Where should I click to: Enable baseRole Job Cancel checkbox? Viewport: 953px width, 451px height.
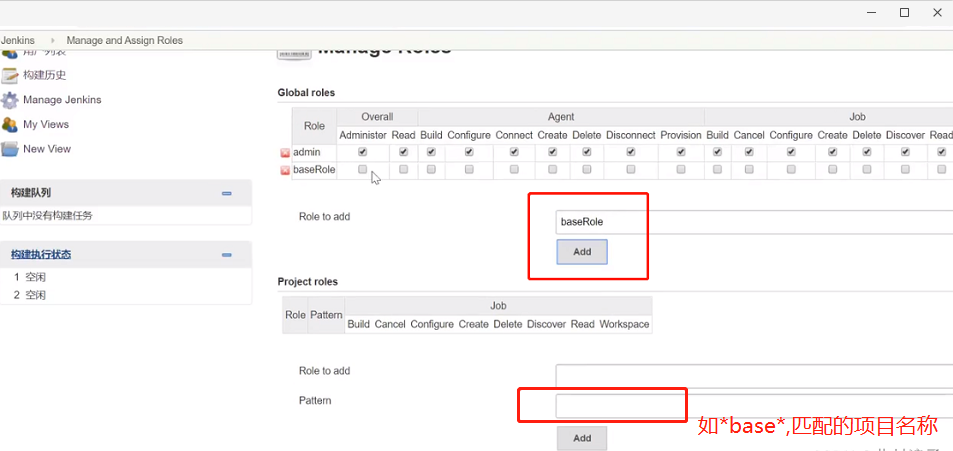[x=749, y=170]
